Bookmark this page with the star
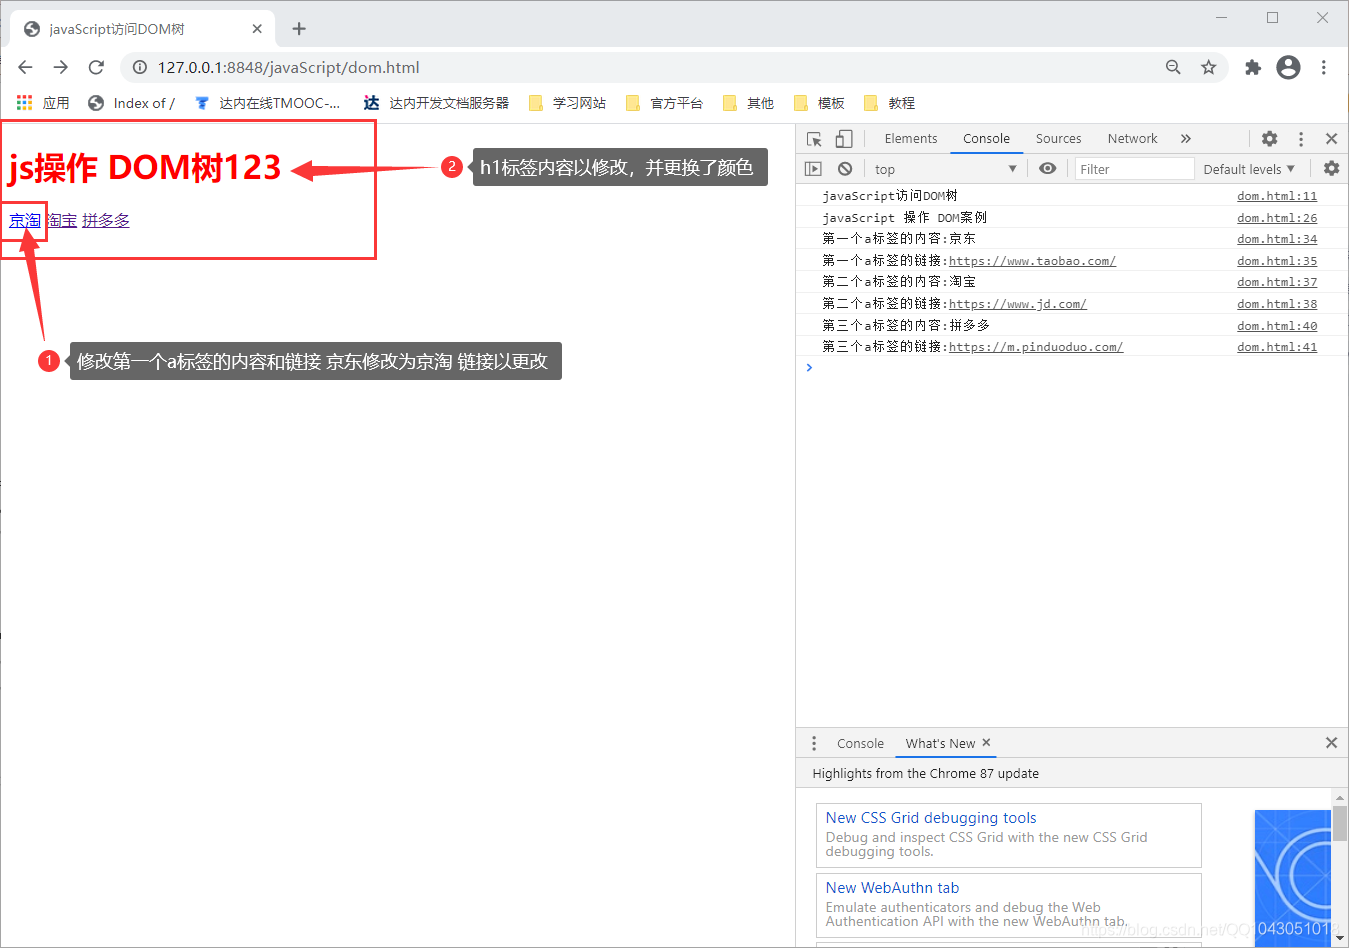 (1209, 67)
